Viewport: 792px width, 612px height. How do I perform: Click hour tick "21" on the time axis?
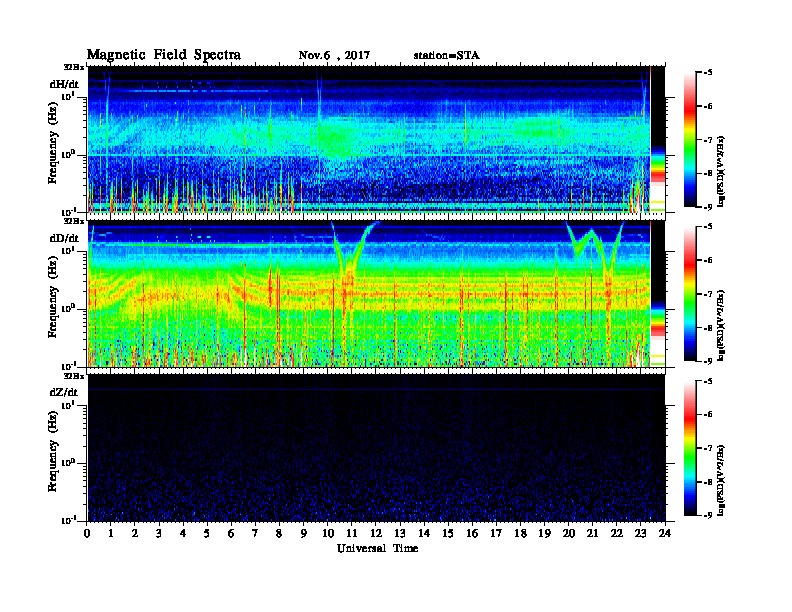[x=592, y=533]
